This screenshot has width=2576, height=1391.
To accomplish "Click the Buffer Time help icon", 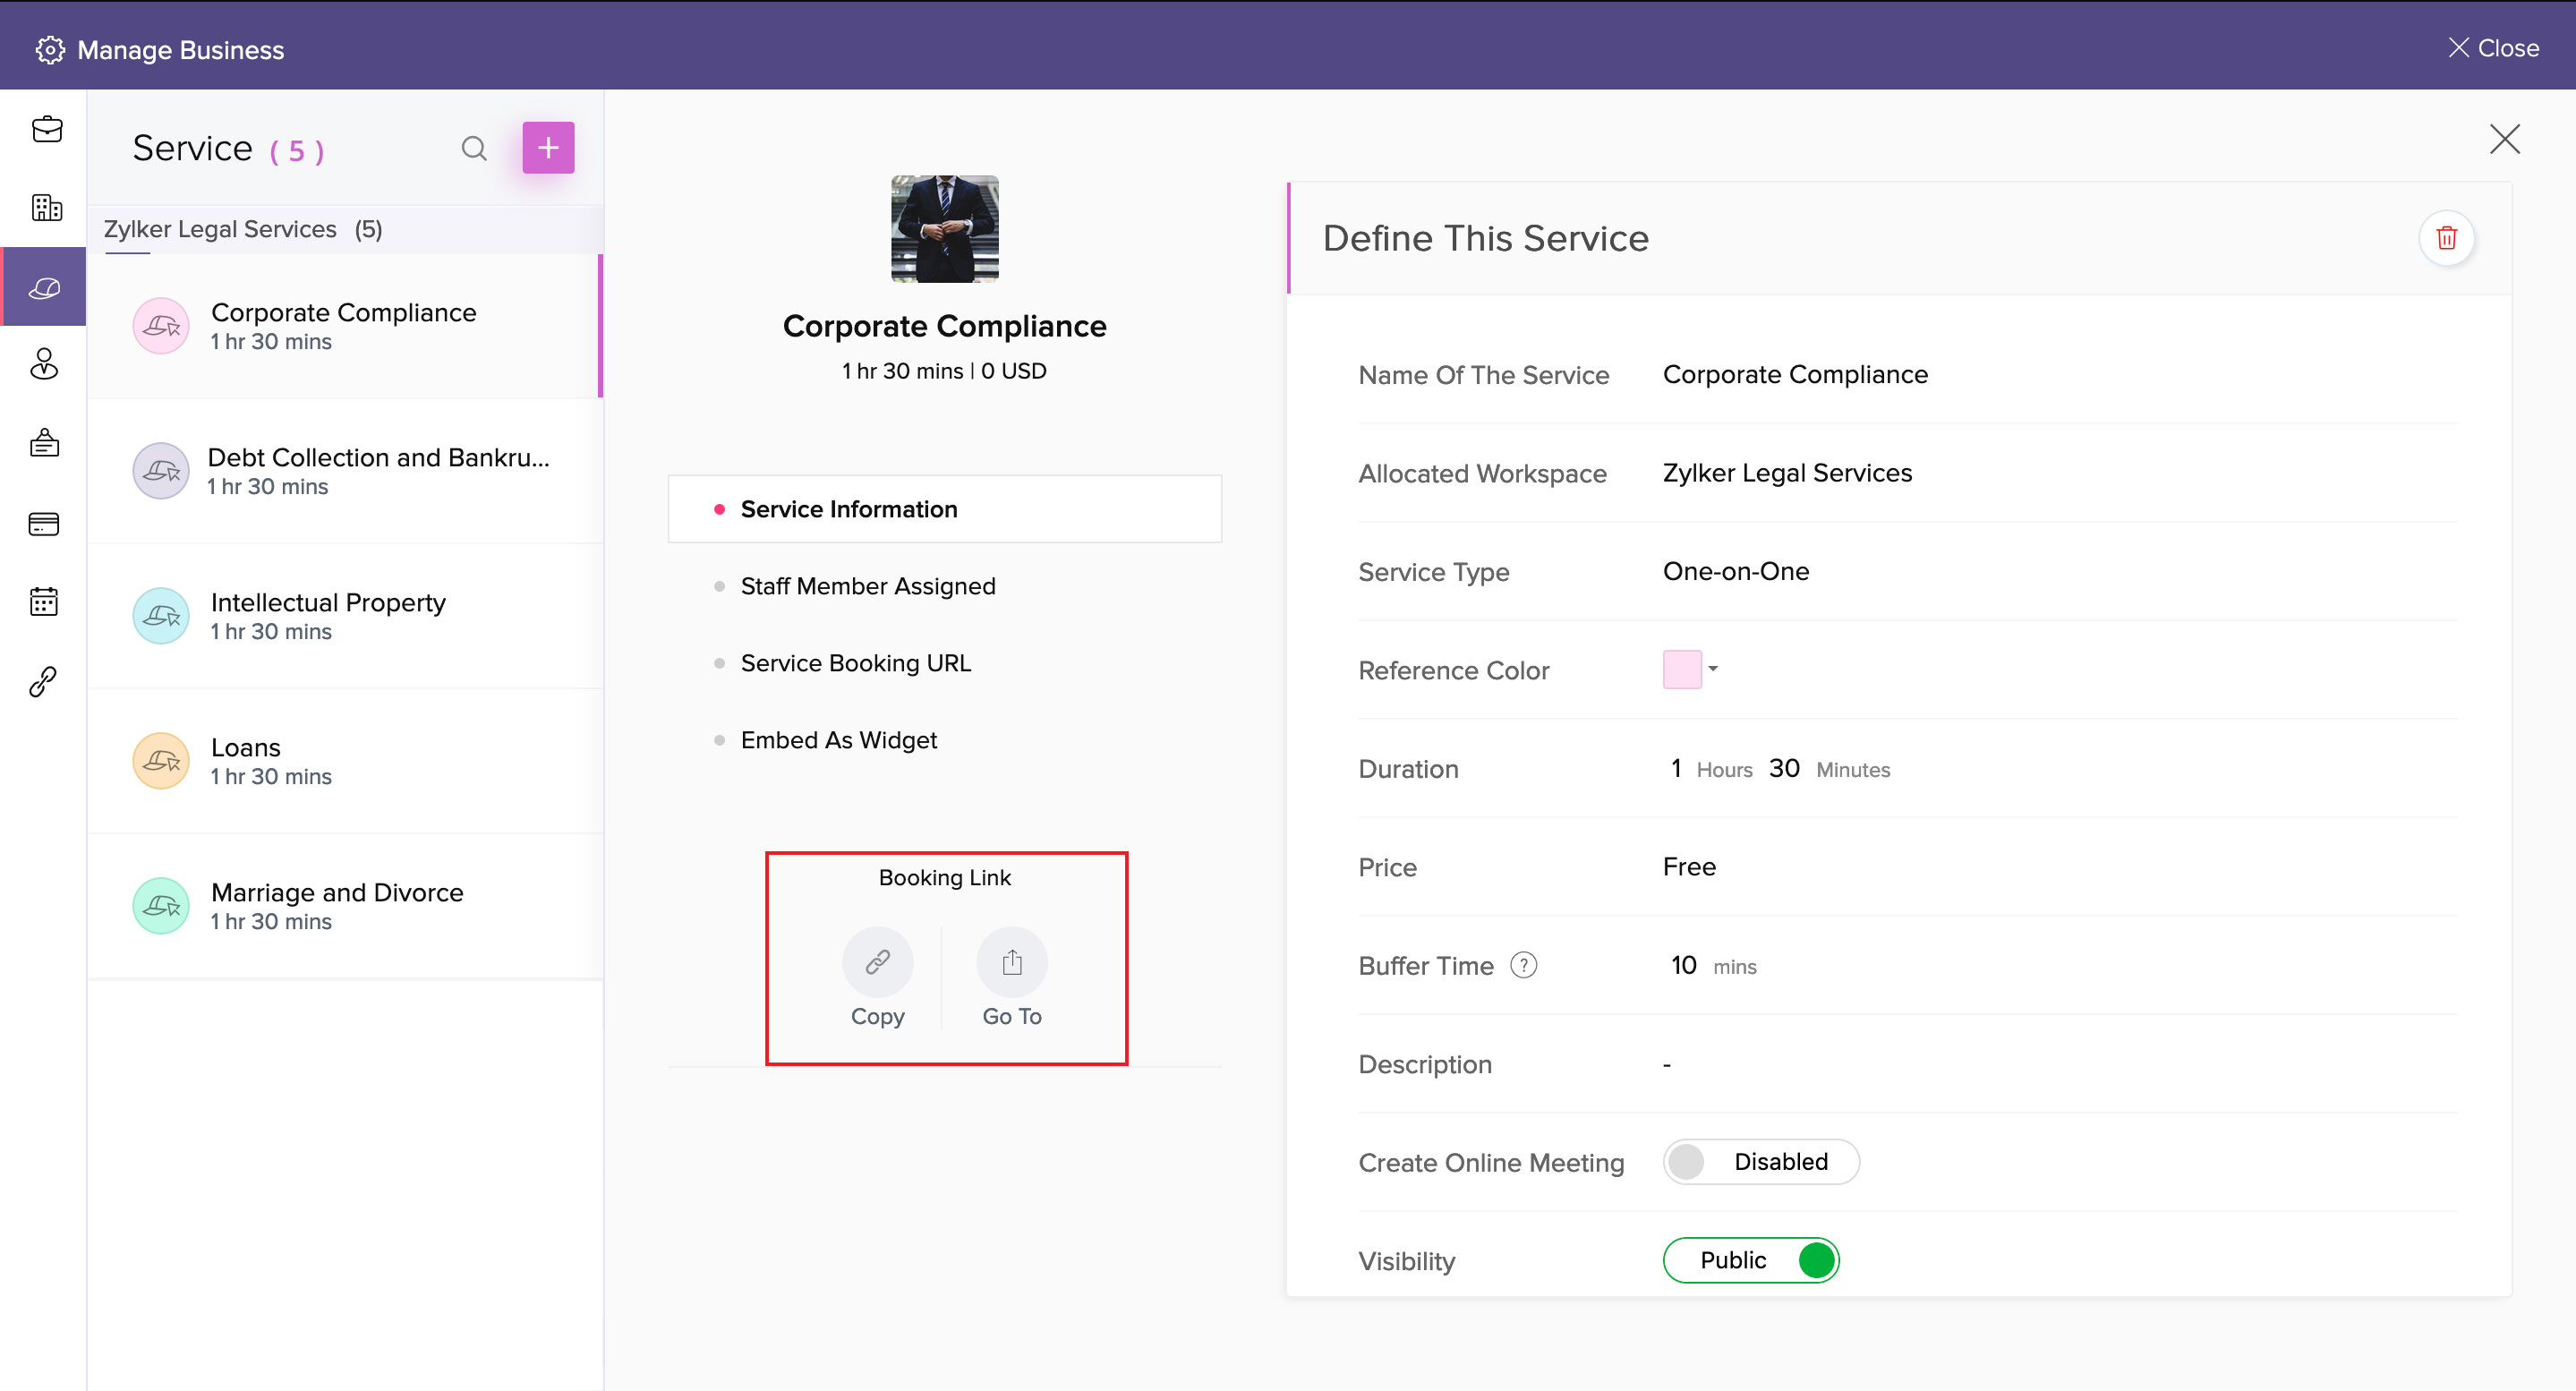I will pos(1523,966).
